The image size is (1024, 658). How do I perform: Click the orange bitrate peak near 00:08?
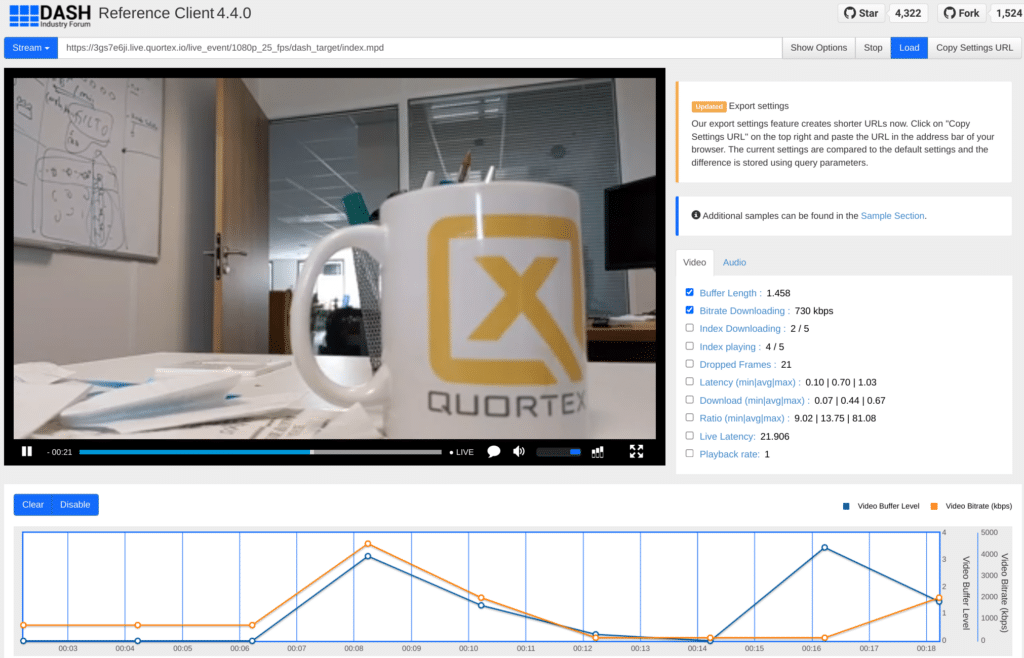[368, 544]
